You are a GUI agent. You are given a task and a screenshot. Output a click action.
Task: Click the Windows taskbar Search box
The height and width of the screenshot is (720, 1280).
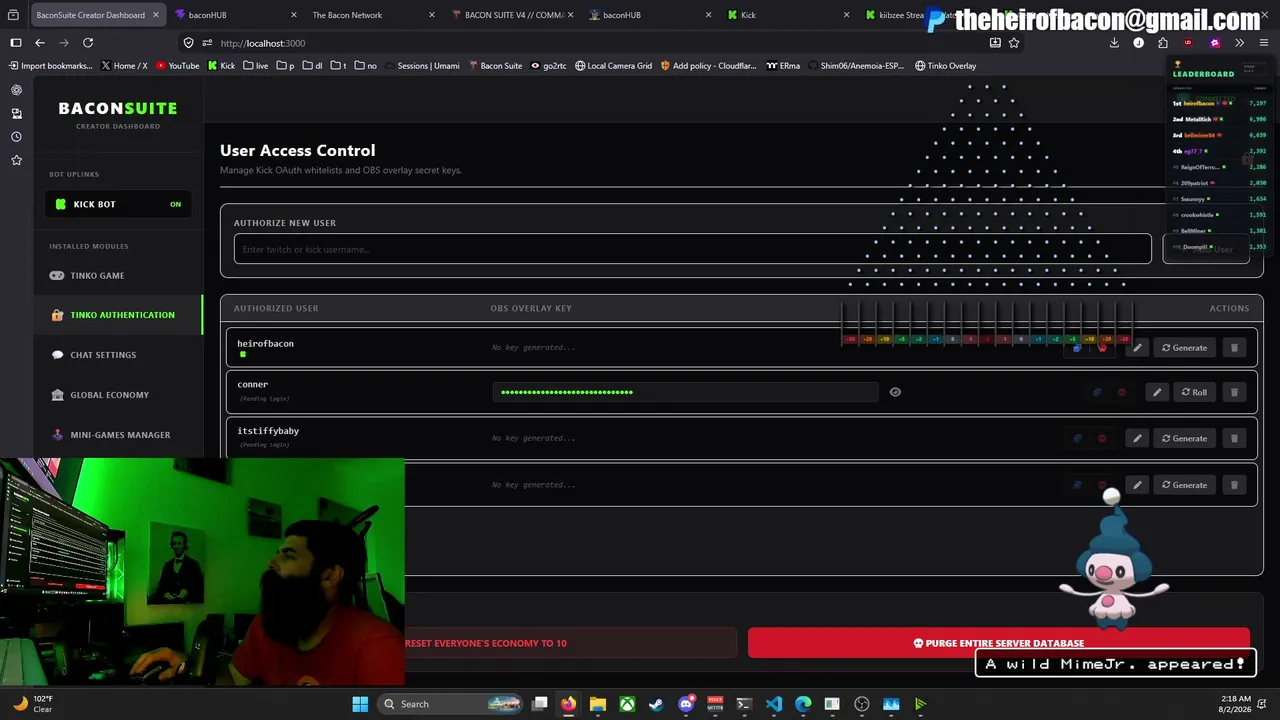coord(450,704)
